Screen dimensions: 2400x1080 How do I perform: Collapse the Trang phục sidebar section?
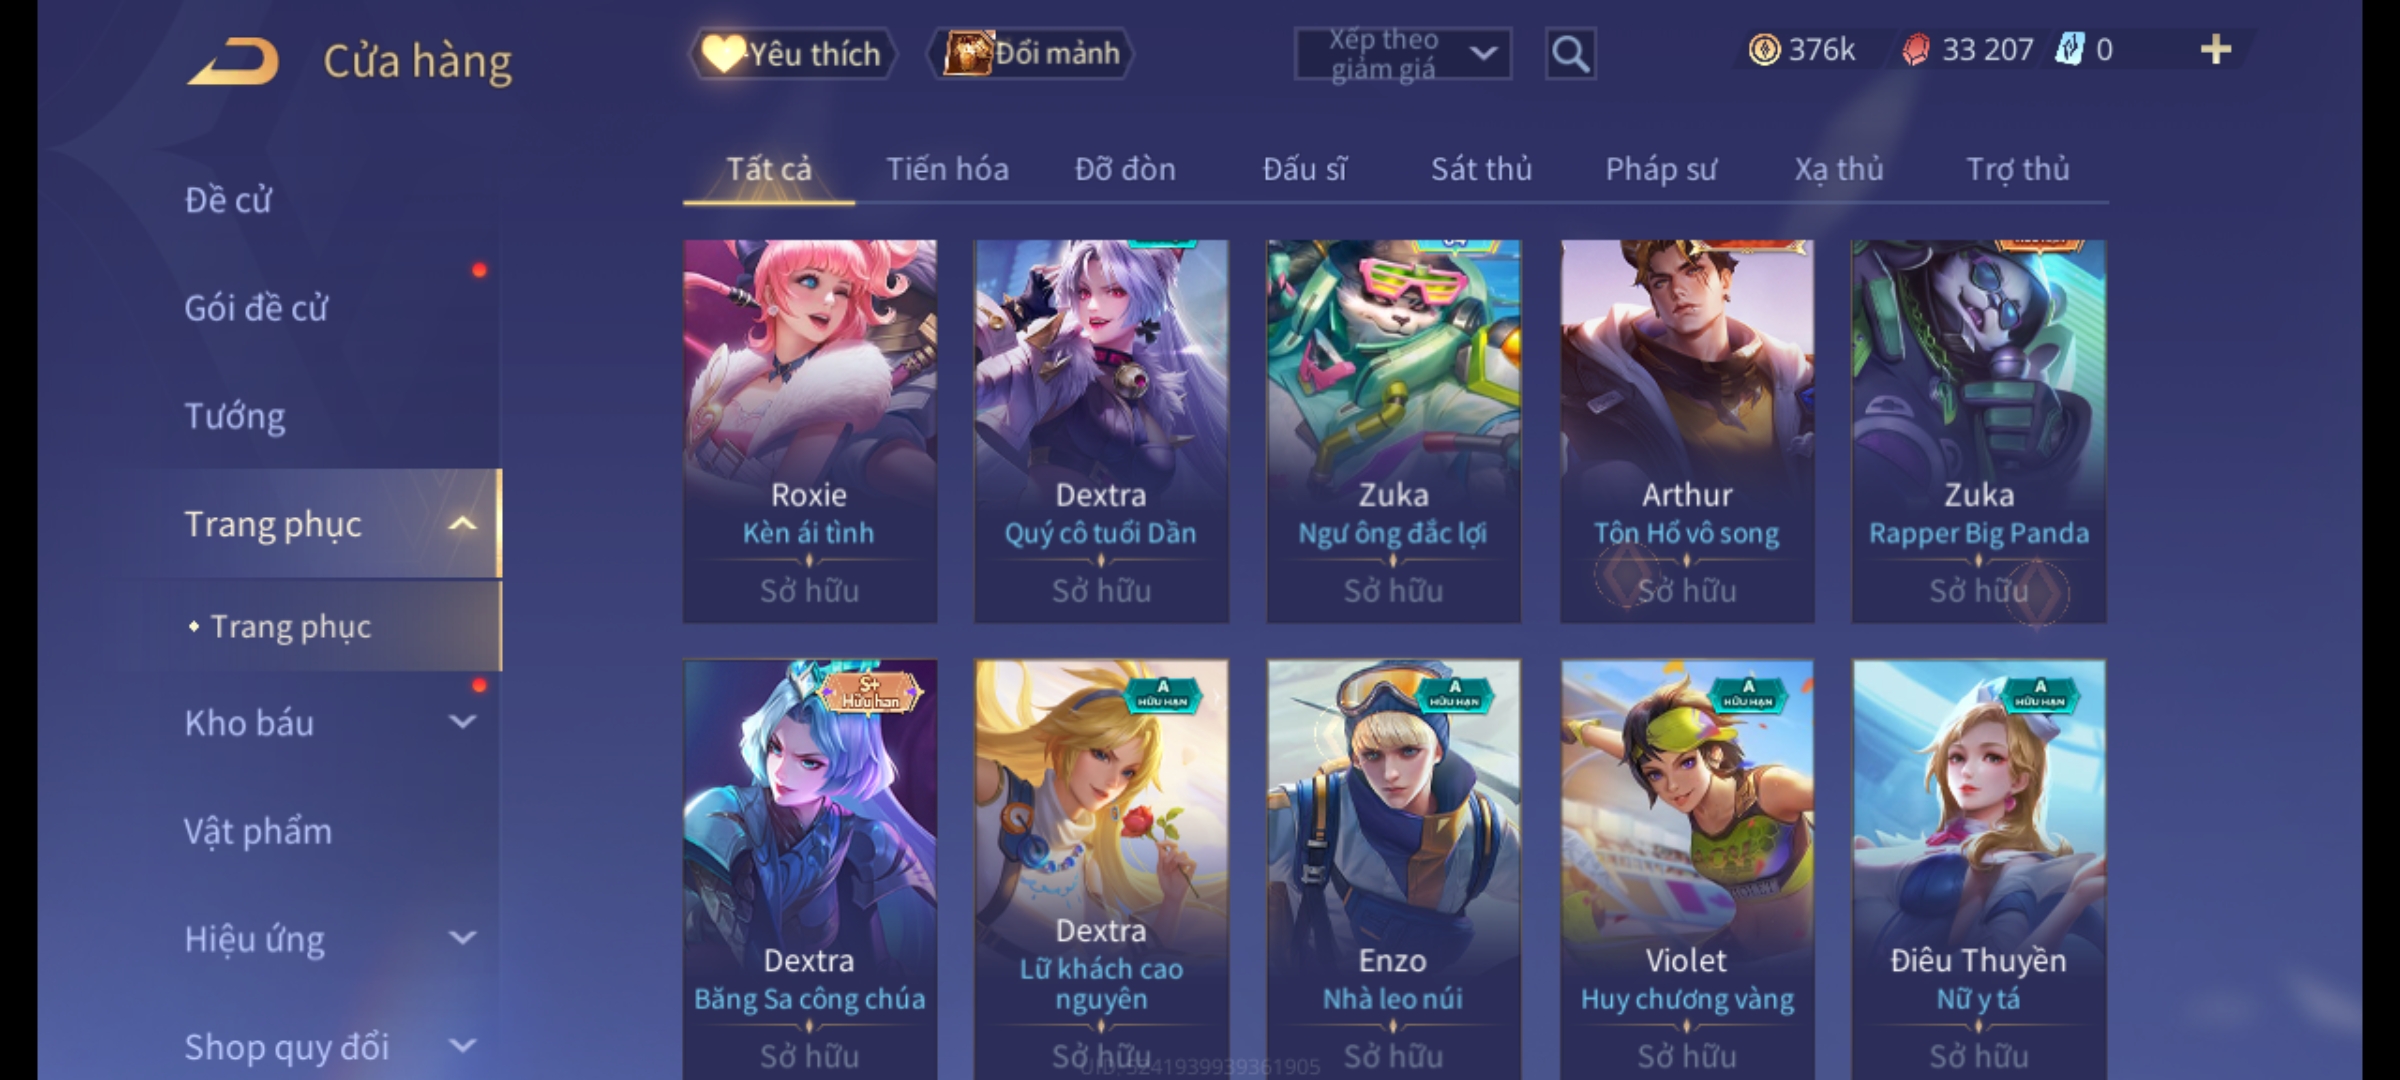click(461, 524)
